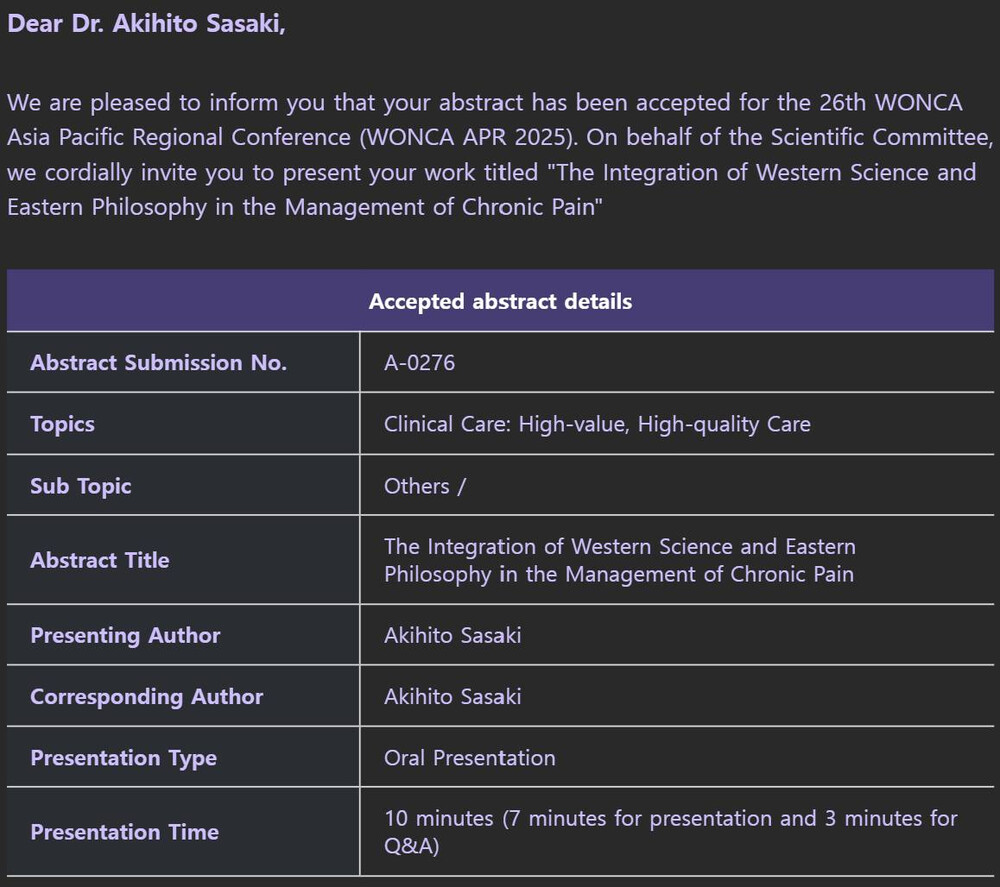Click the 'Topics' row label
Screen dimensions: 1000x887
click(x=62, y=424)
